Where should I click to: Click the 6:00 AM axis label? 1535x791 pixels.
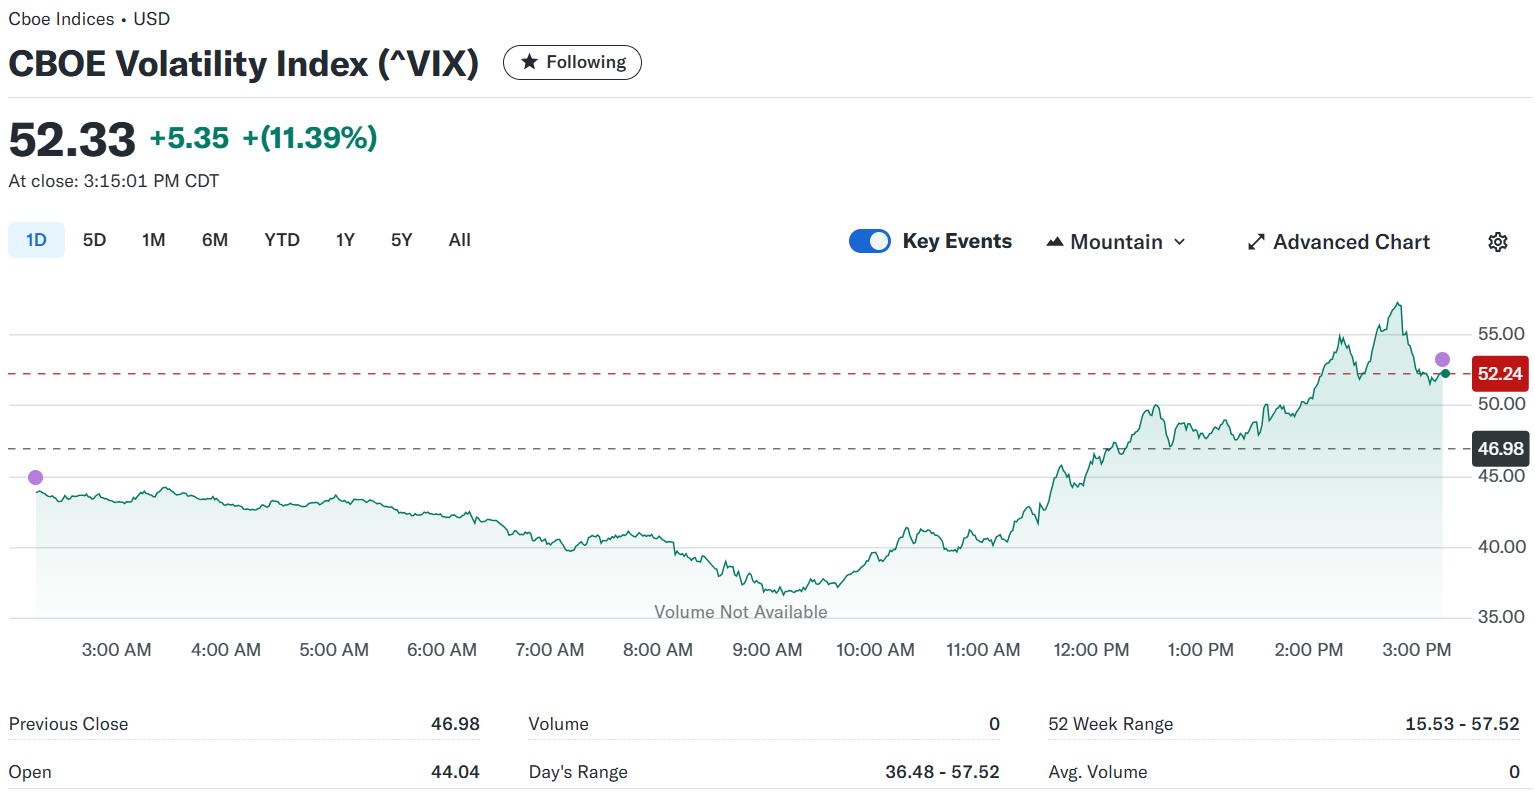[442, 650]
